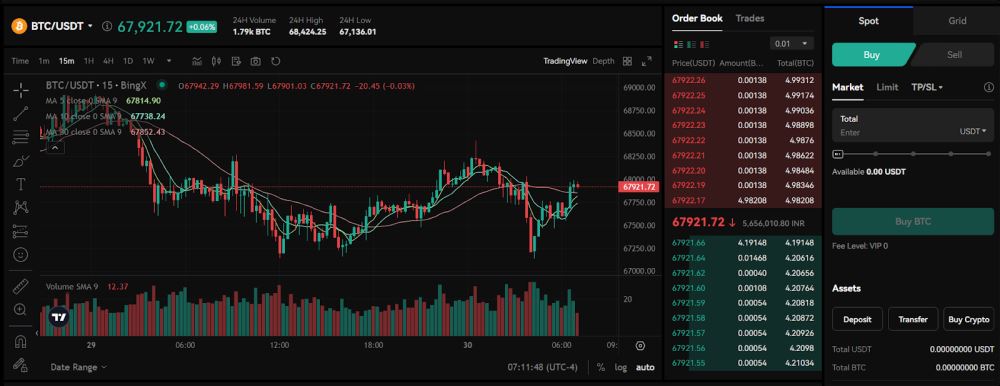
Task: Click the info icon next to TP/SL
Action: coord(989,87)
